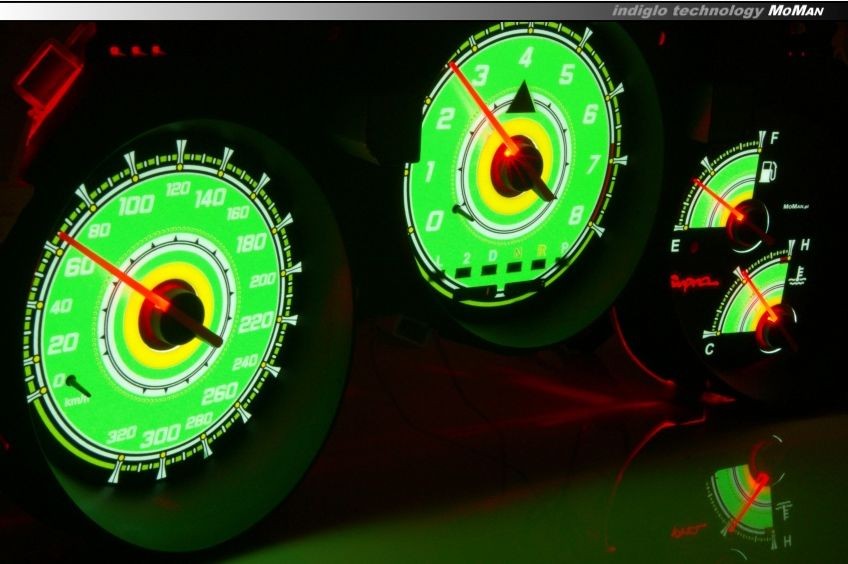848x564 pixels.
Task: Click the E empty mark on fuel gauge
Action: (676, 245)
